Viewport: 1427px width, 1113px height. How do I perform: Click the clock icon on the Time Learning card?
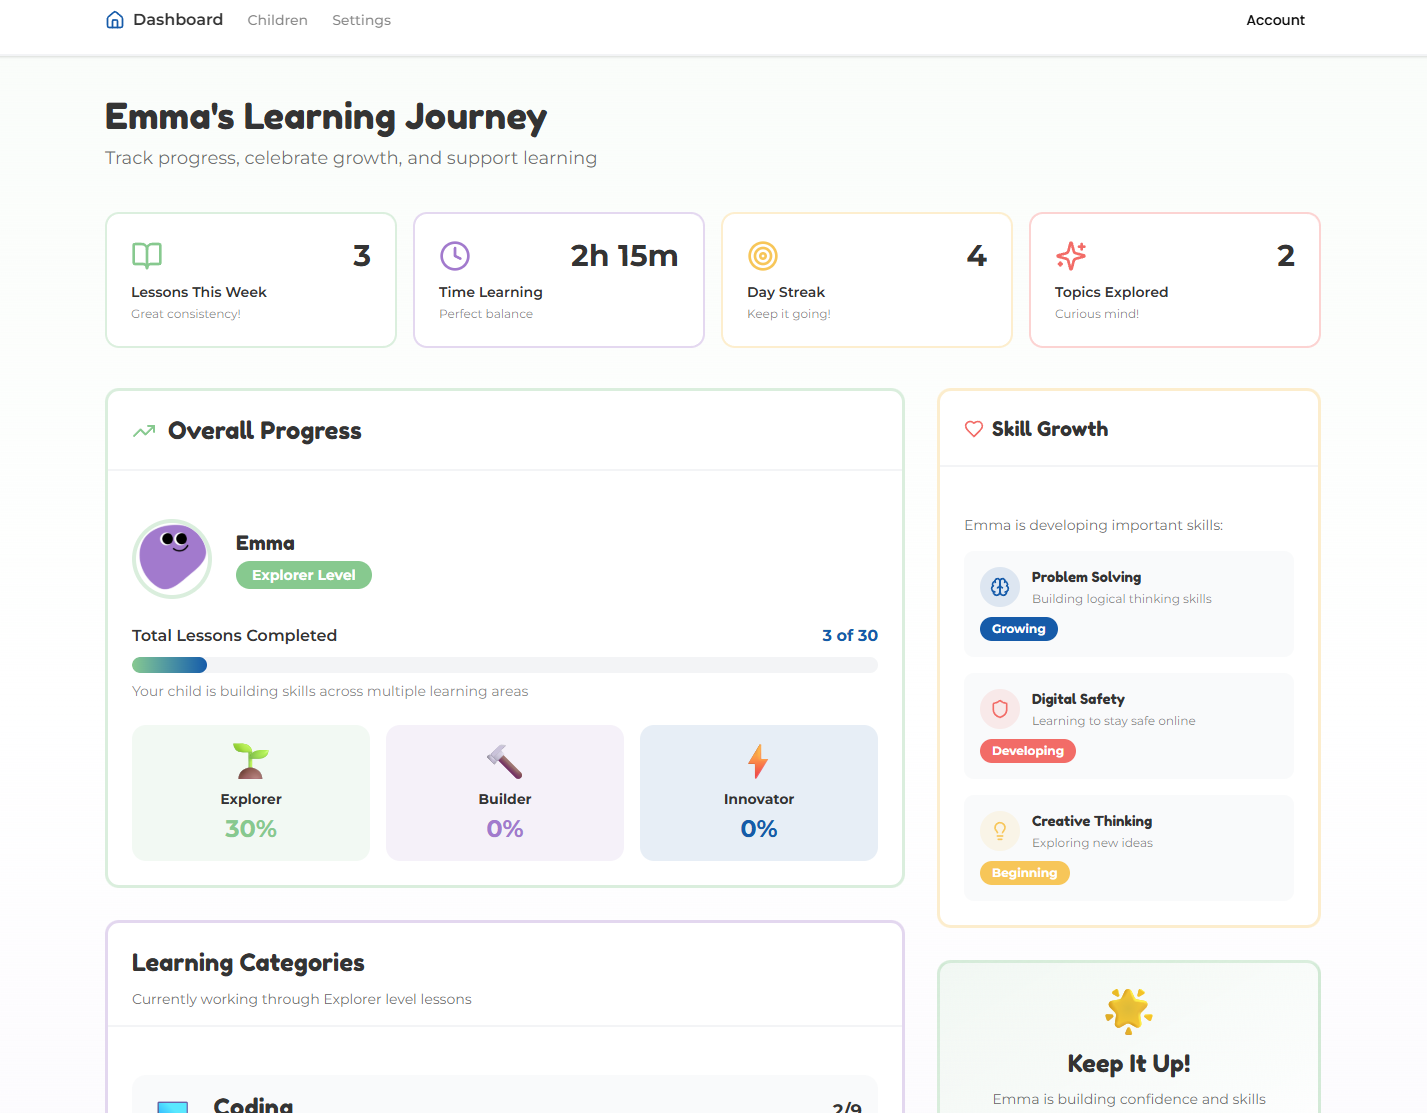(455, 256)
